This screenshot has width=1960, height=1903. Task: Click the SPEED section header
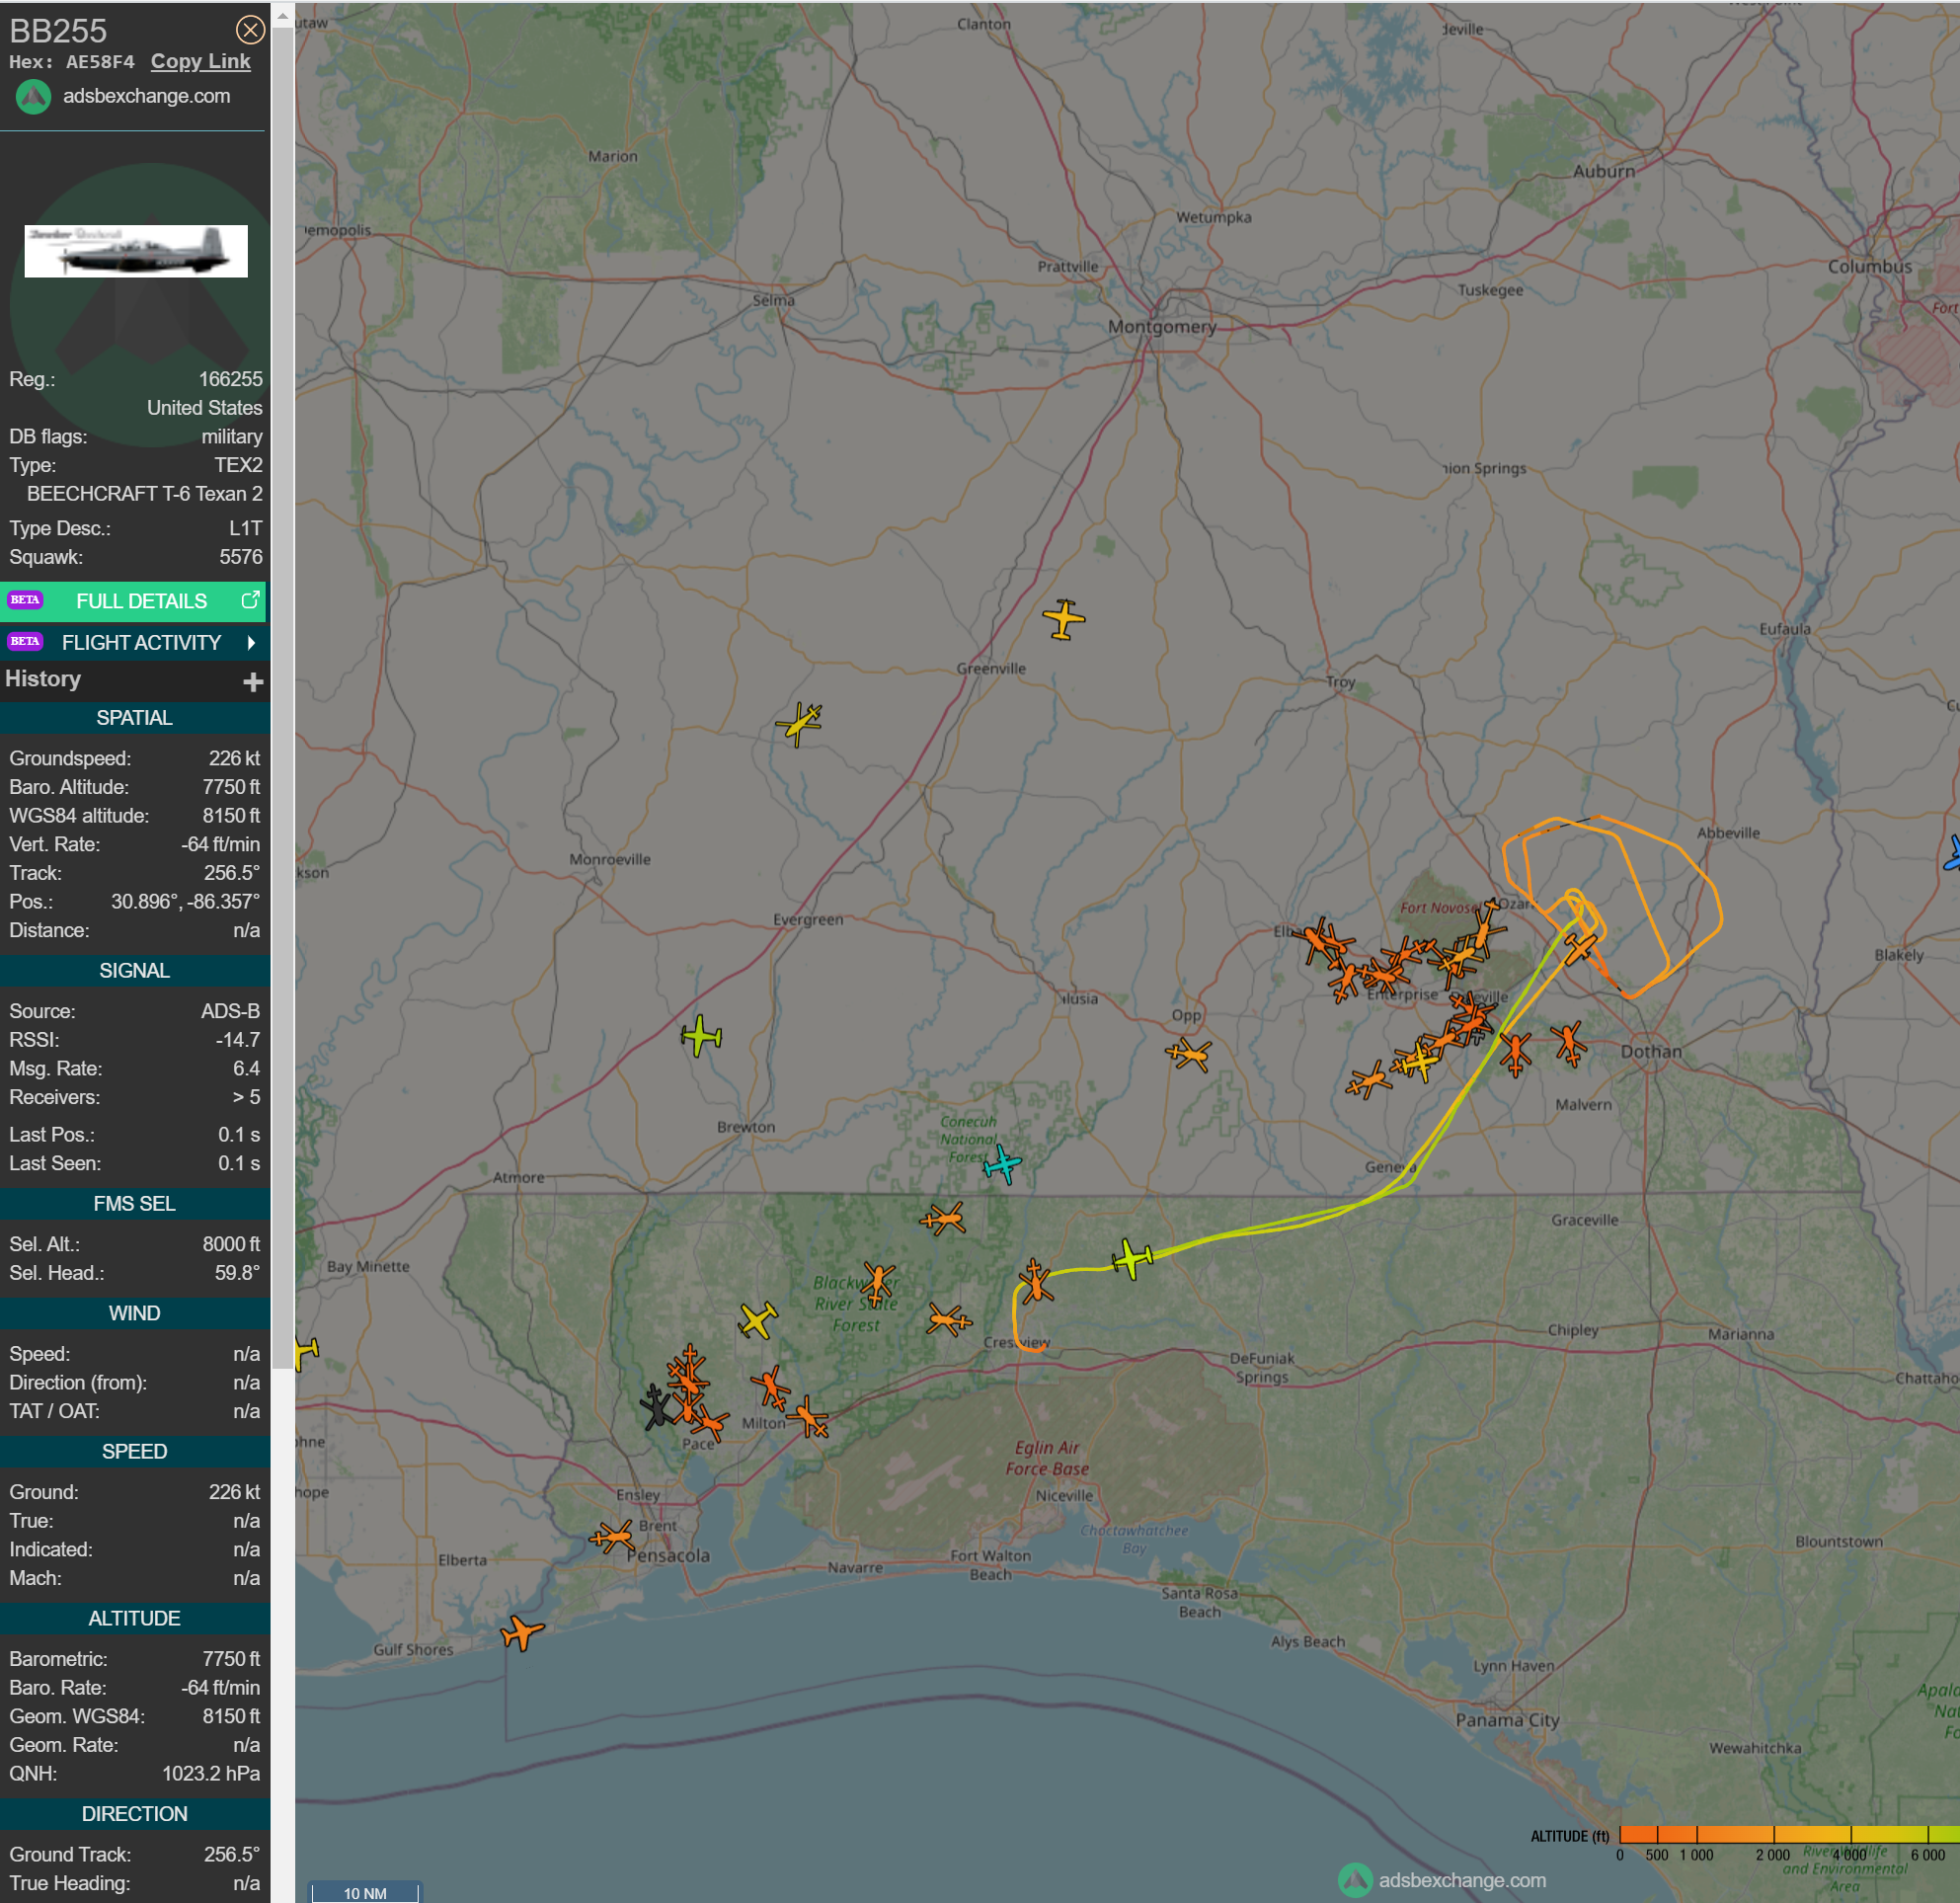pos(134,1452)
